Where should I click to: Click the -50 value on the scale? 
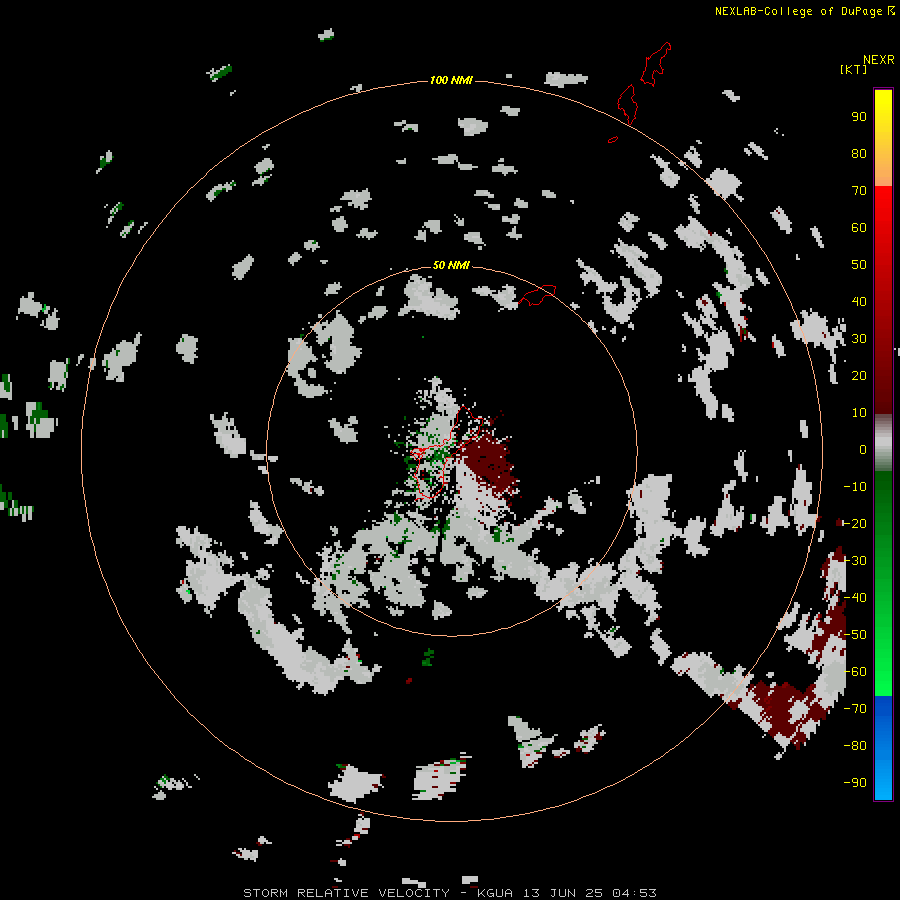[x=855, y=635]
